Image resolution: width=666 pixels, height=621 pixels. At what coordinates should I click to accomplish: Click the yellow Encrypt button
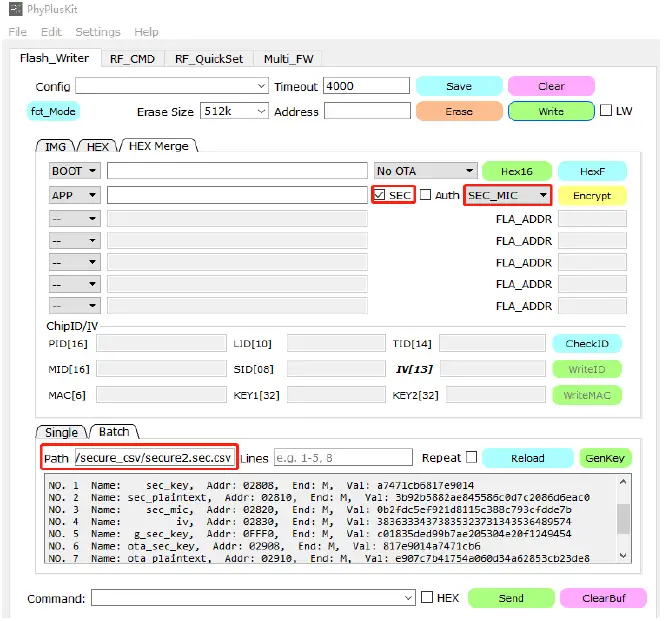(592, 195)
